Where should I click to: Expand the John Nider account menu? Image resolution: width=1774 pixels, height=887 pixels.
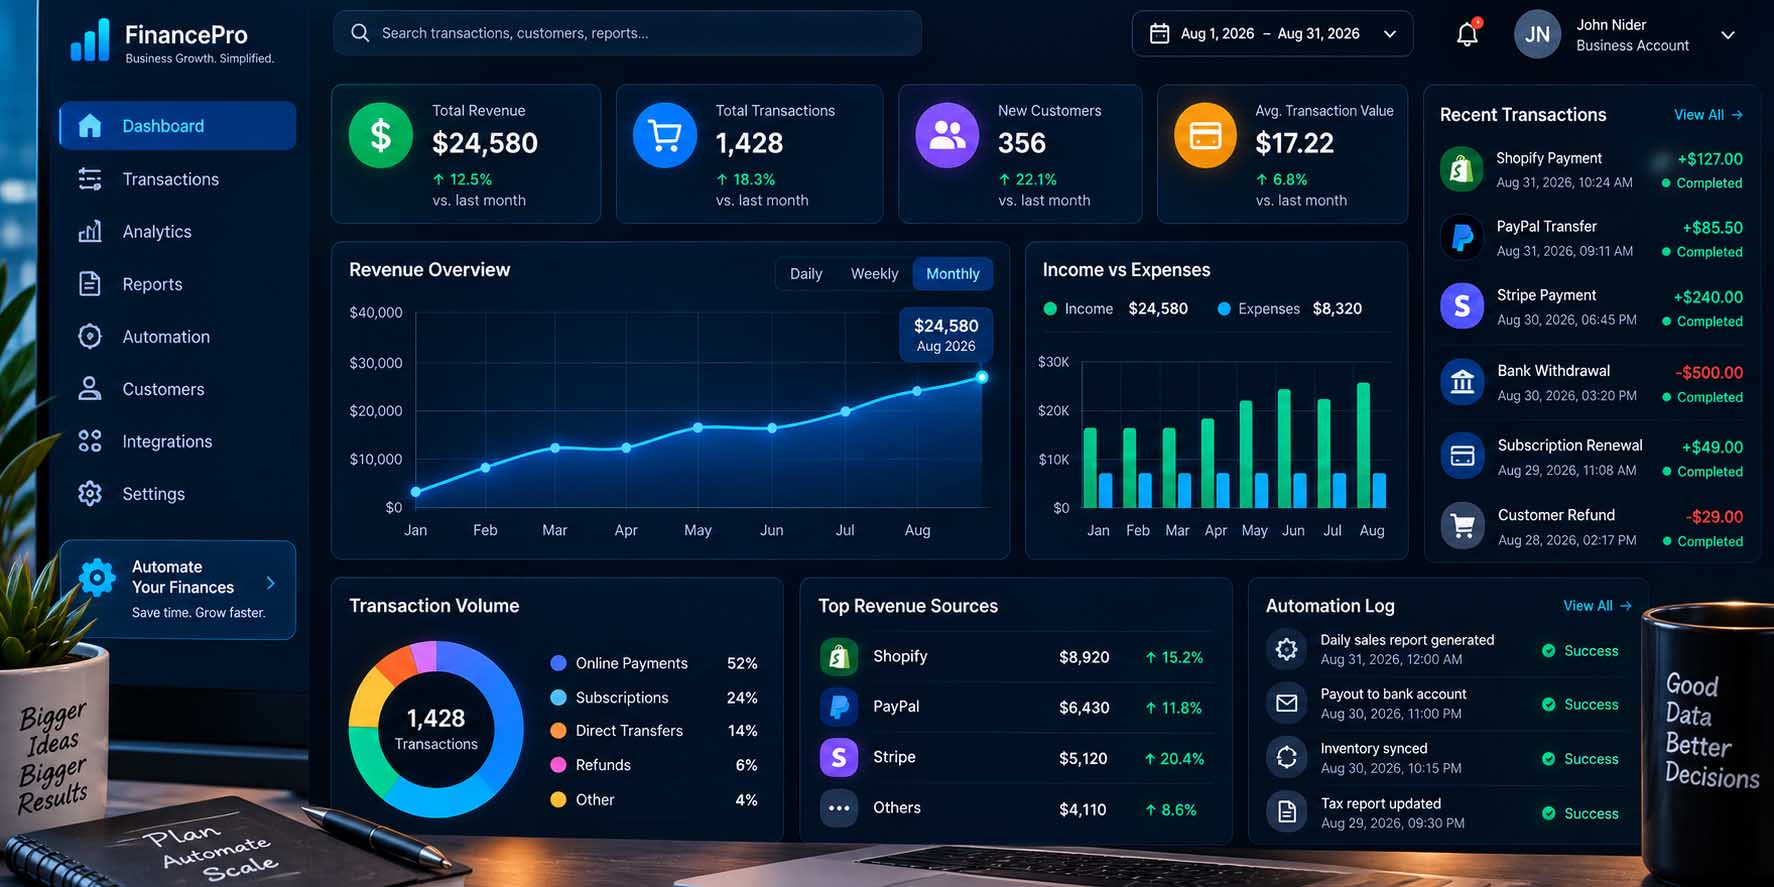pyautogui.click(x=1727, y=35)
